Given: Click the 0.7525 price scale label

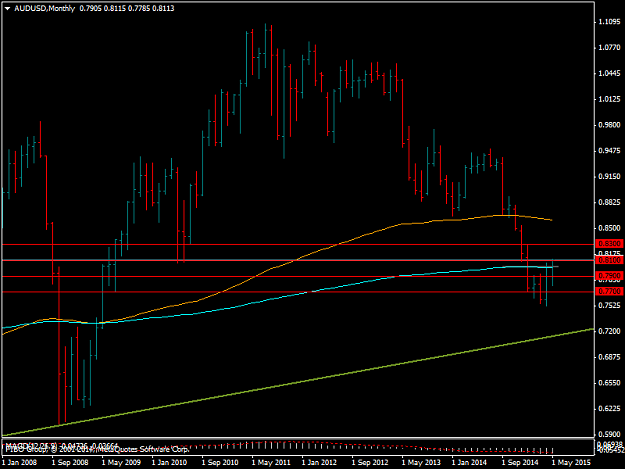Looking at the screenshot, I should pos(609,306).
